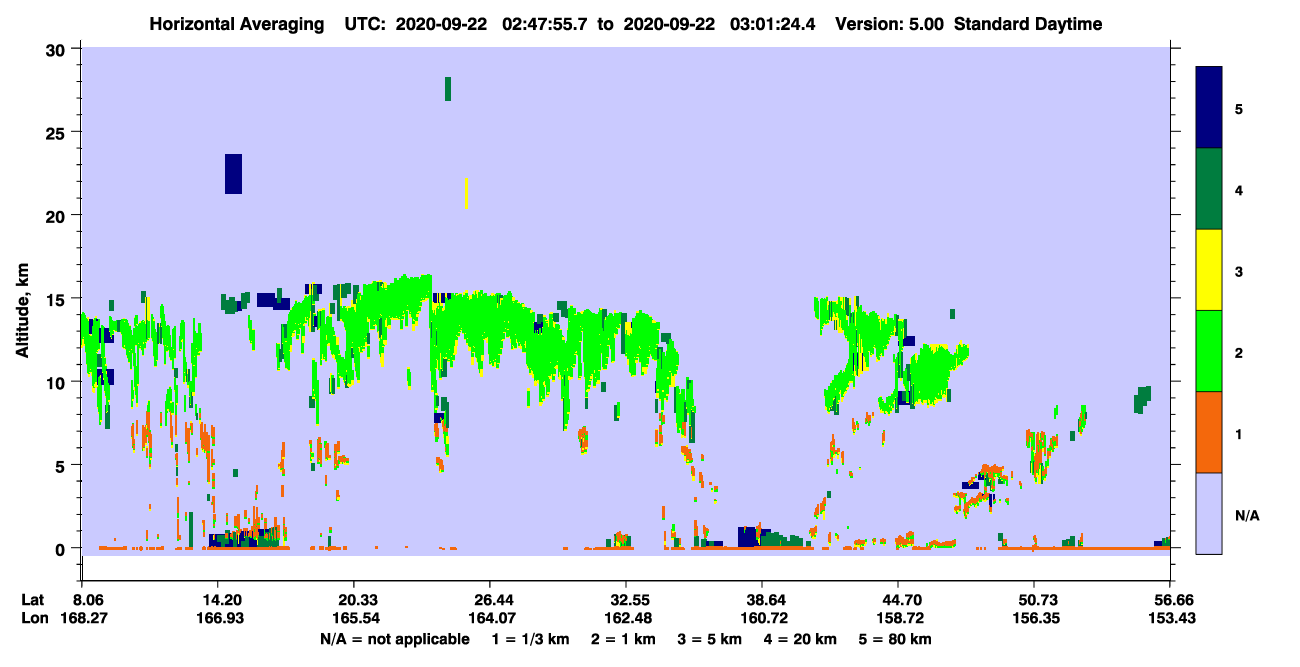Click end time '03:01:24.4' in title
This screenshot has width=1300, height=667.
coord(773,24)
